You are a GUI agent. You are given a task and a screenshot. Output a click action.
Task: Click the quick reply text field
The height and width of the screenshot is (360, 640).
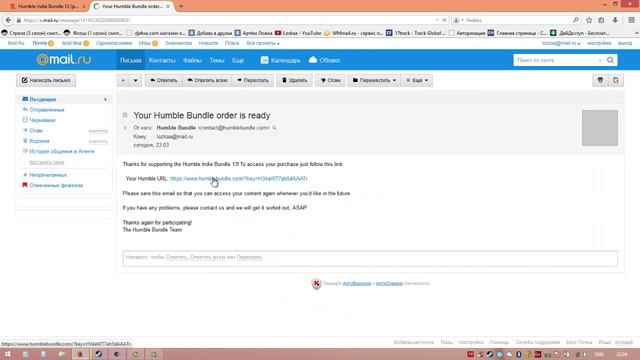click(370, 258)
